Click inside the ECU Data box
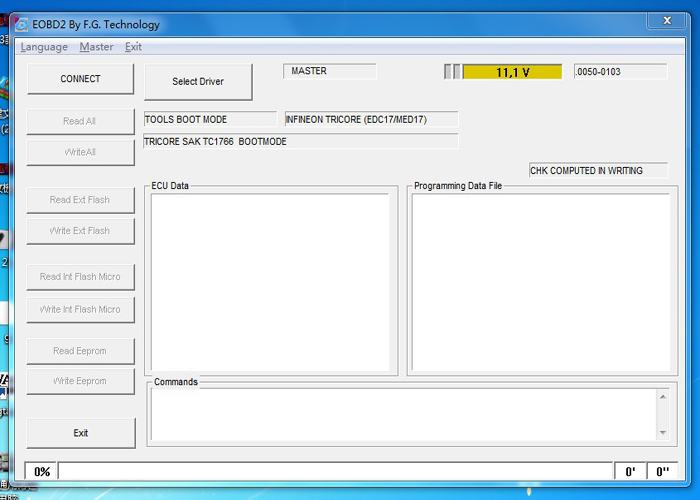The height and width of the screenshot is (500, 700). point(270,282)
